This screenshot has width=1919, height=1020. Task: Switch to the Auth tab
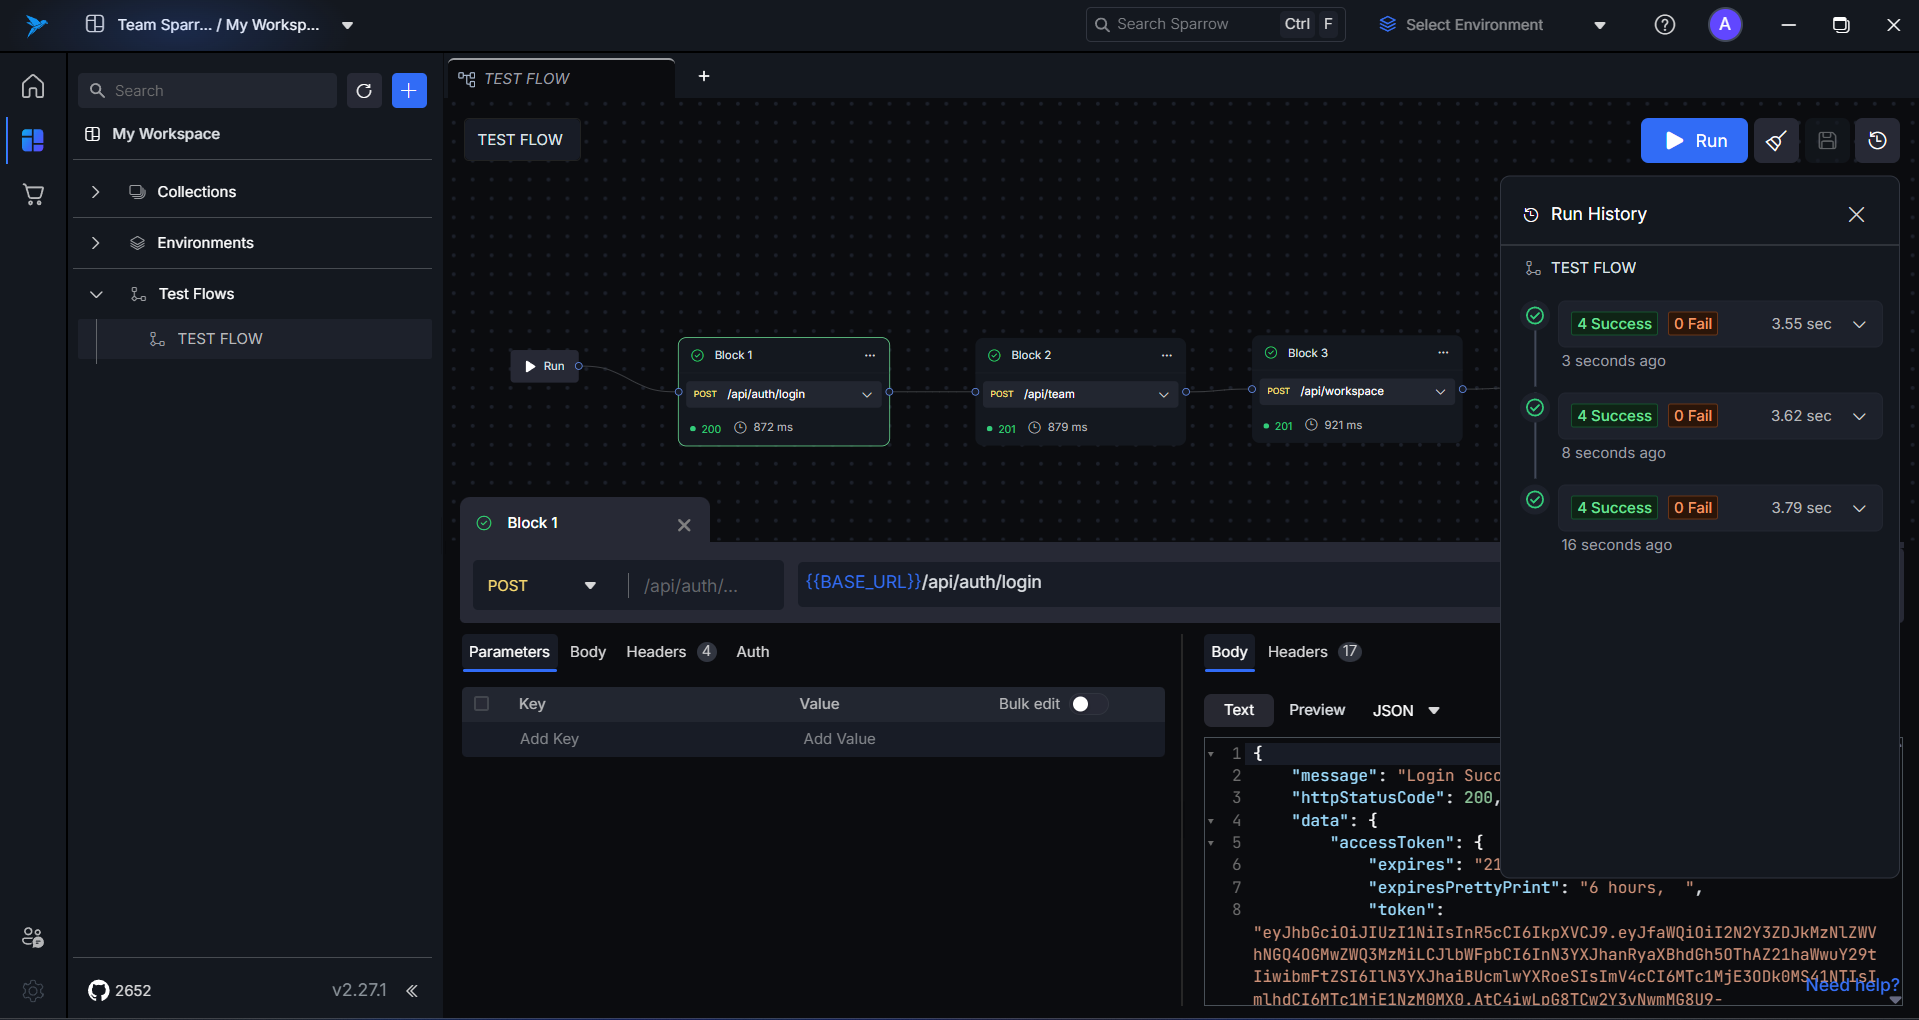(x=753, y=652)
